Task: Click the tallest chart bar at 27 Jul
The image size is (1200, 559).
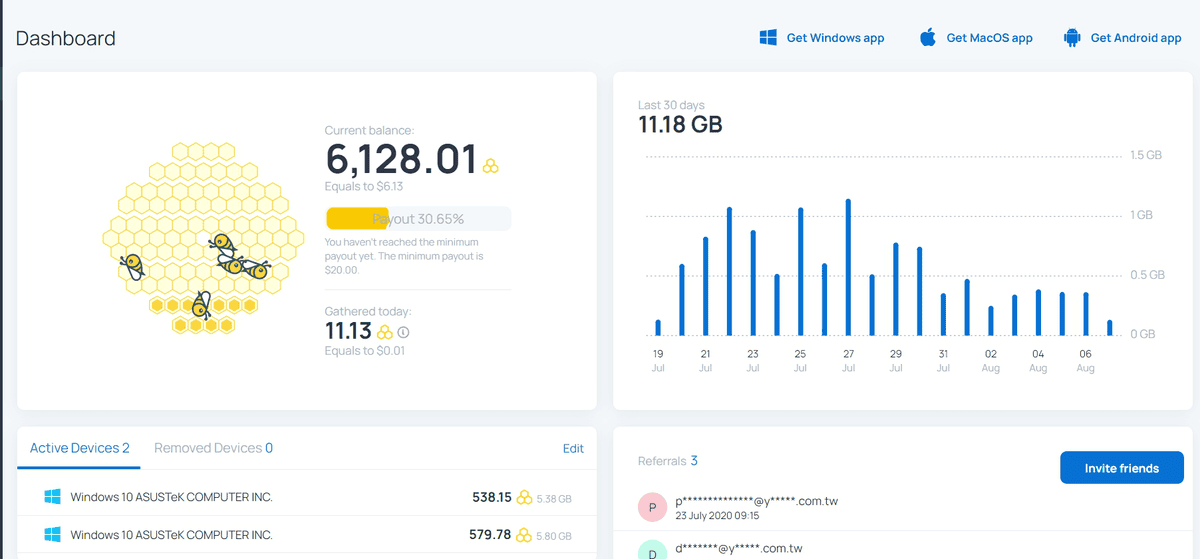Action: tap(848, 267)
